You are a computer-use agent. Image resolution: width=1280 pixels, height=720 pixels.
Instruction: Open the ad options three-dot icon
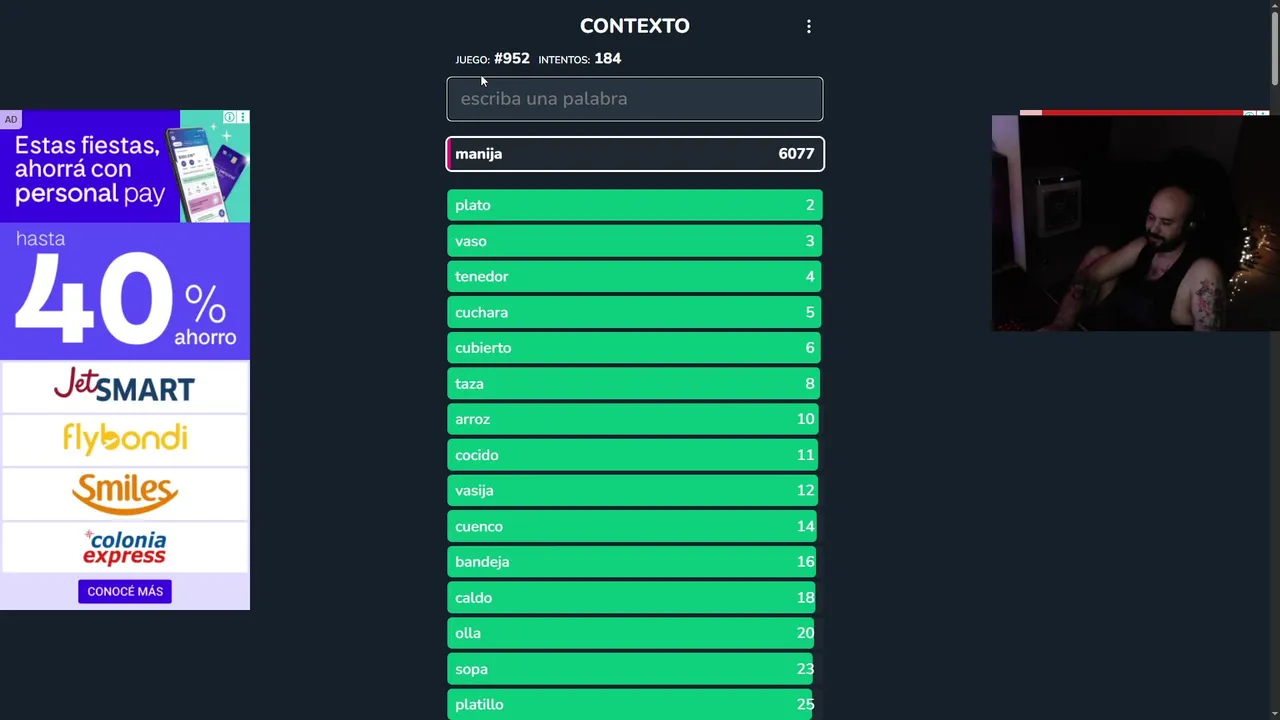242,118
